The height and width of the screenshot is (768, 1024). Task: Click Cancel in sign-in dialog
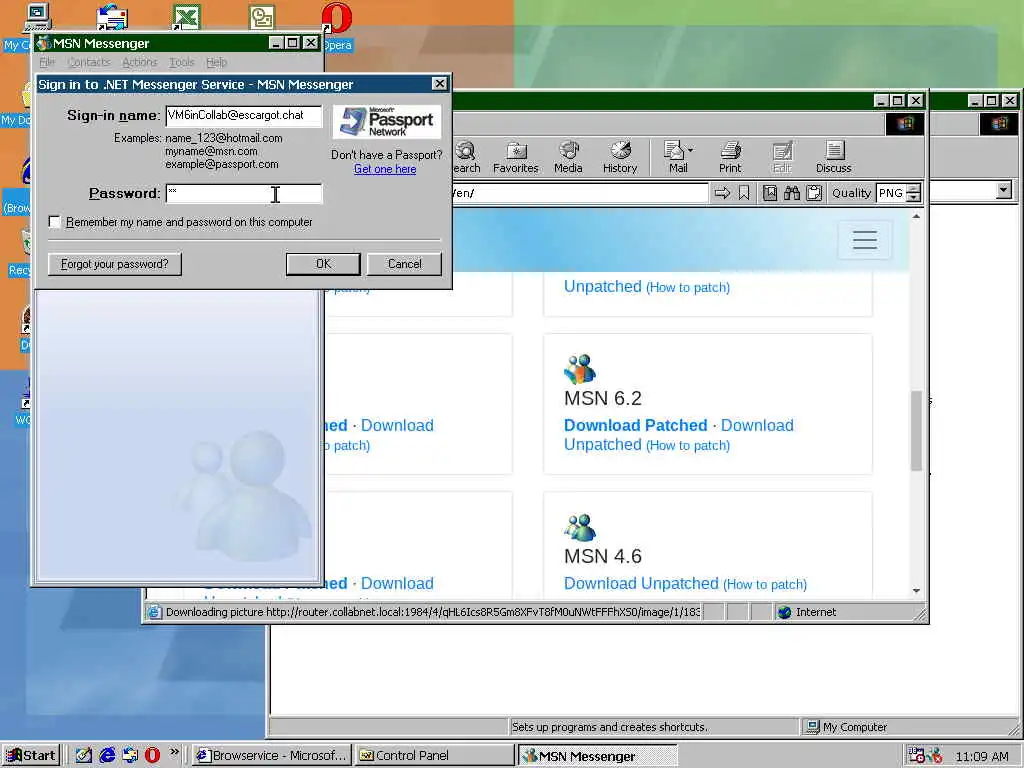tap(404, 264)
